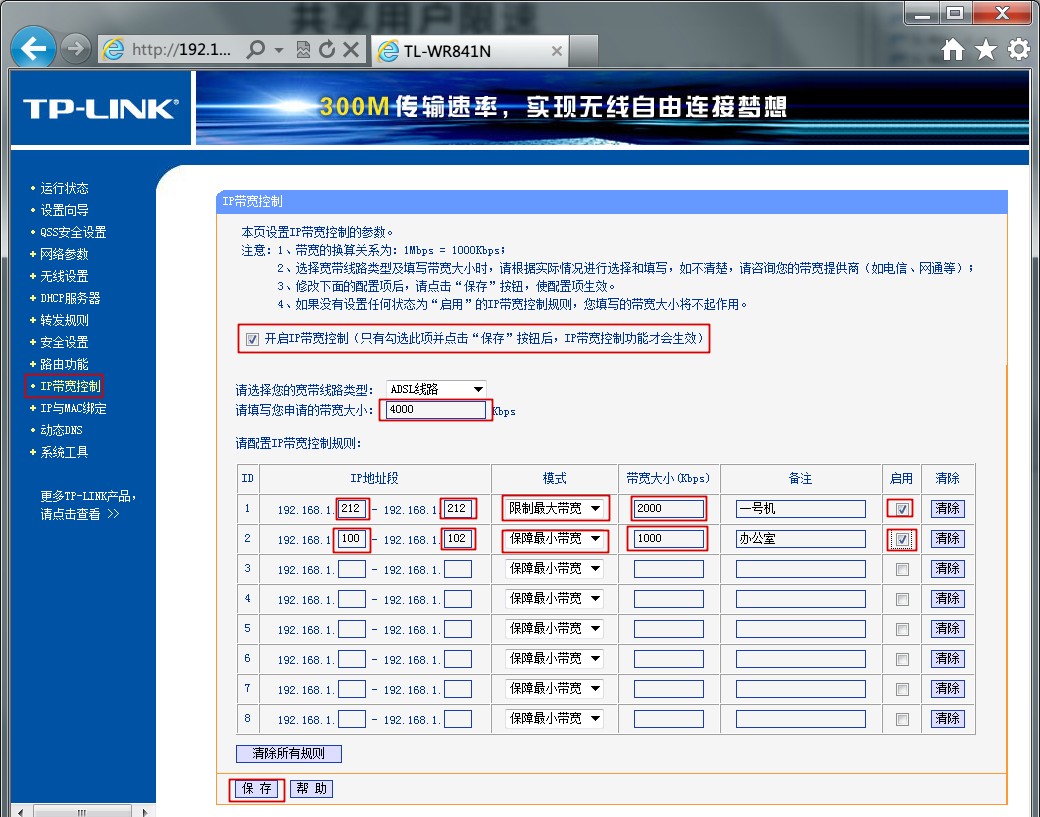This screenshot has height=817, width=1040.
Task: Click sidebar horizontal scrollbar left arrow
Action: [x=20, y=812]
